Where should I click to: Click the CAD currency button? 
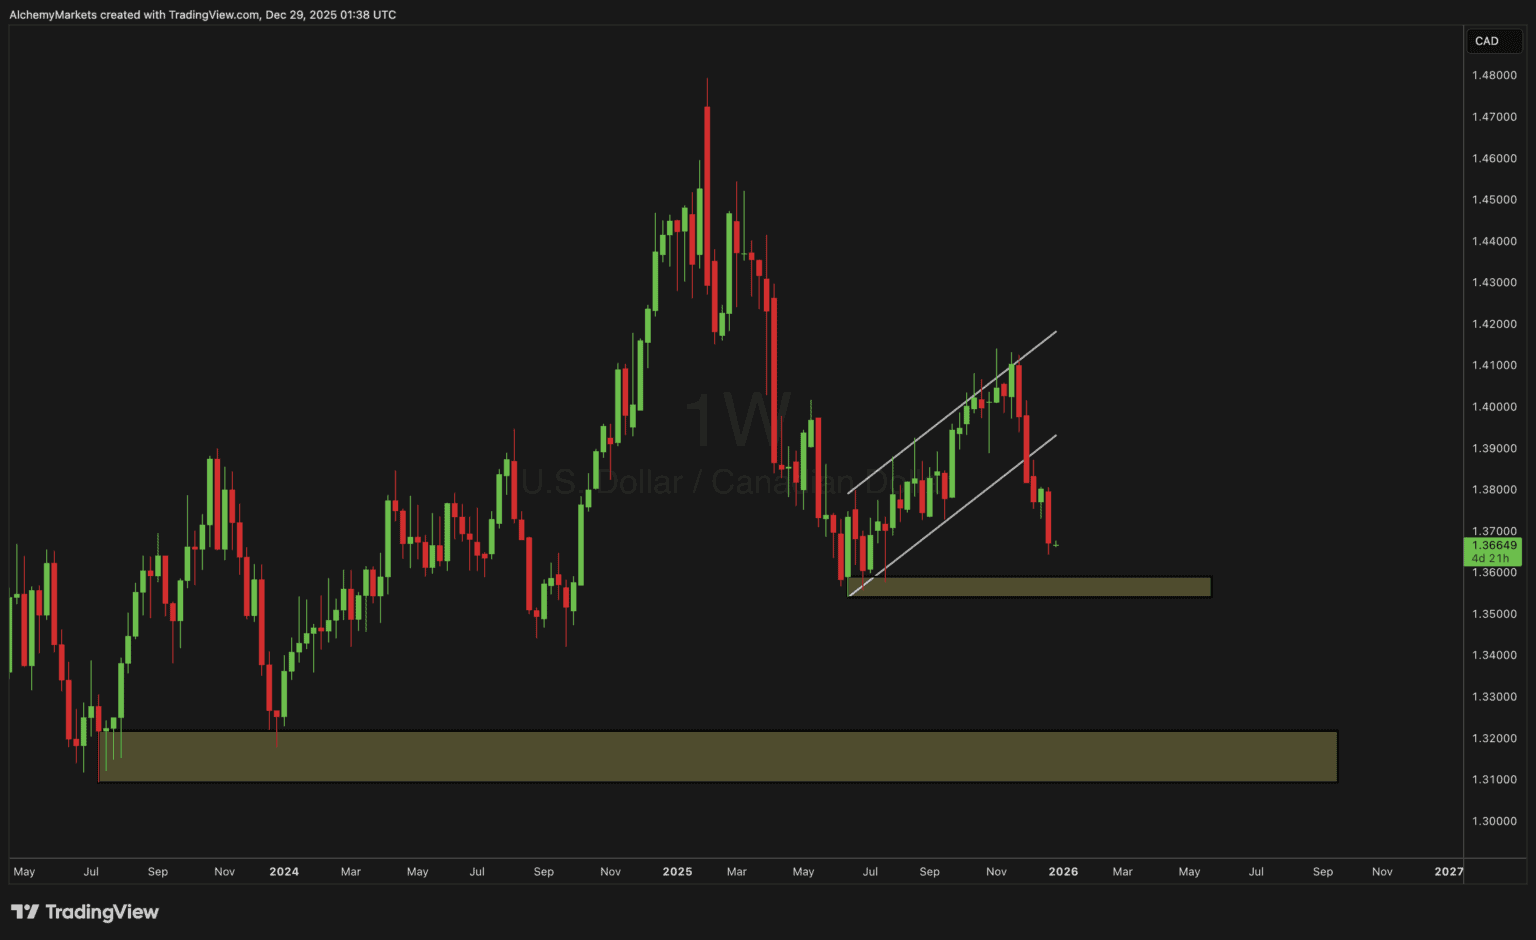tap(1493, 41)
